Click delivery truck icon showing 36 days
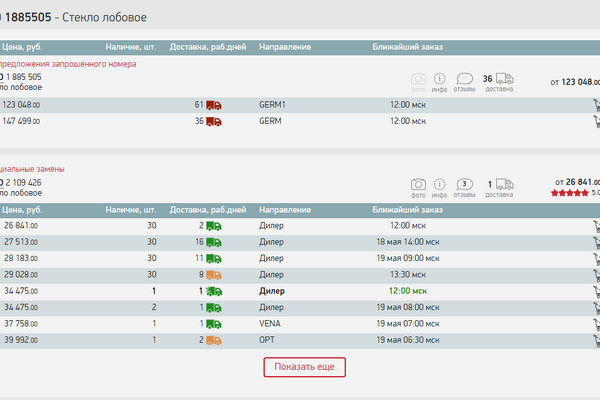The image size is (600, 400). click(x=505, y=79)
